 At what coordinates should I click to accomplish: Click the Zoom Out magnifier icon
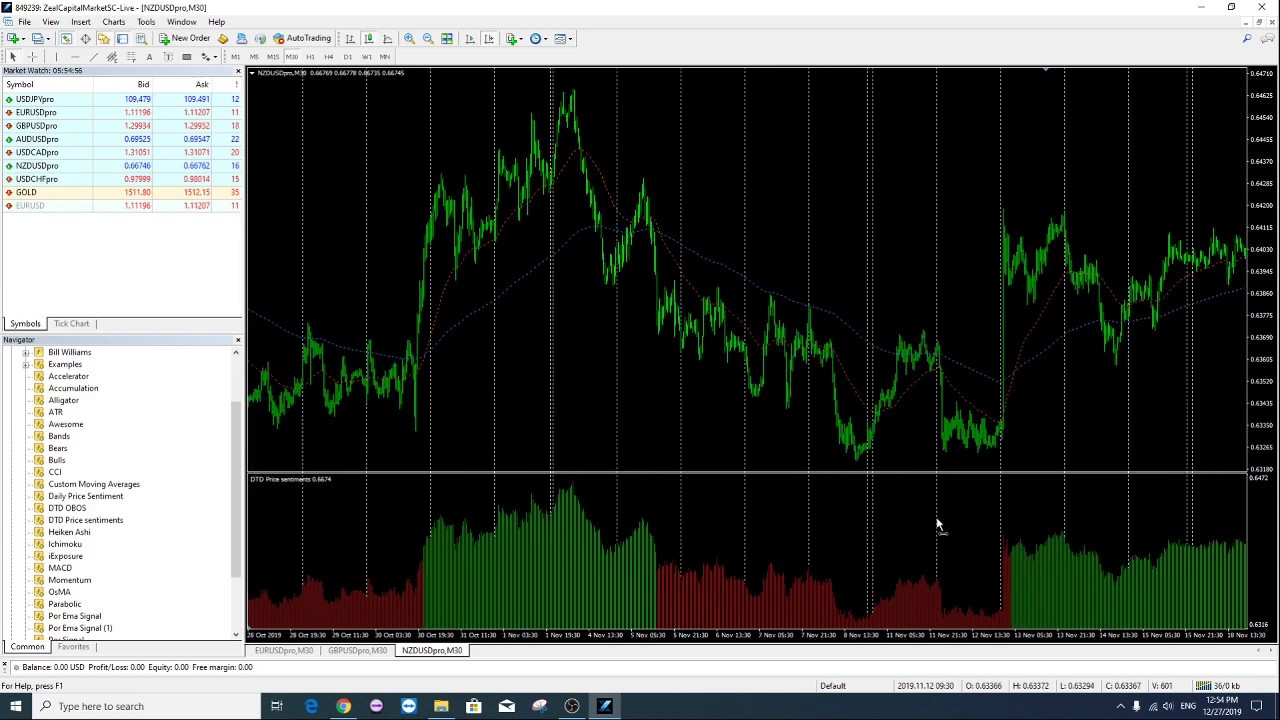428,38
